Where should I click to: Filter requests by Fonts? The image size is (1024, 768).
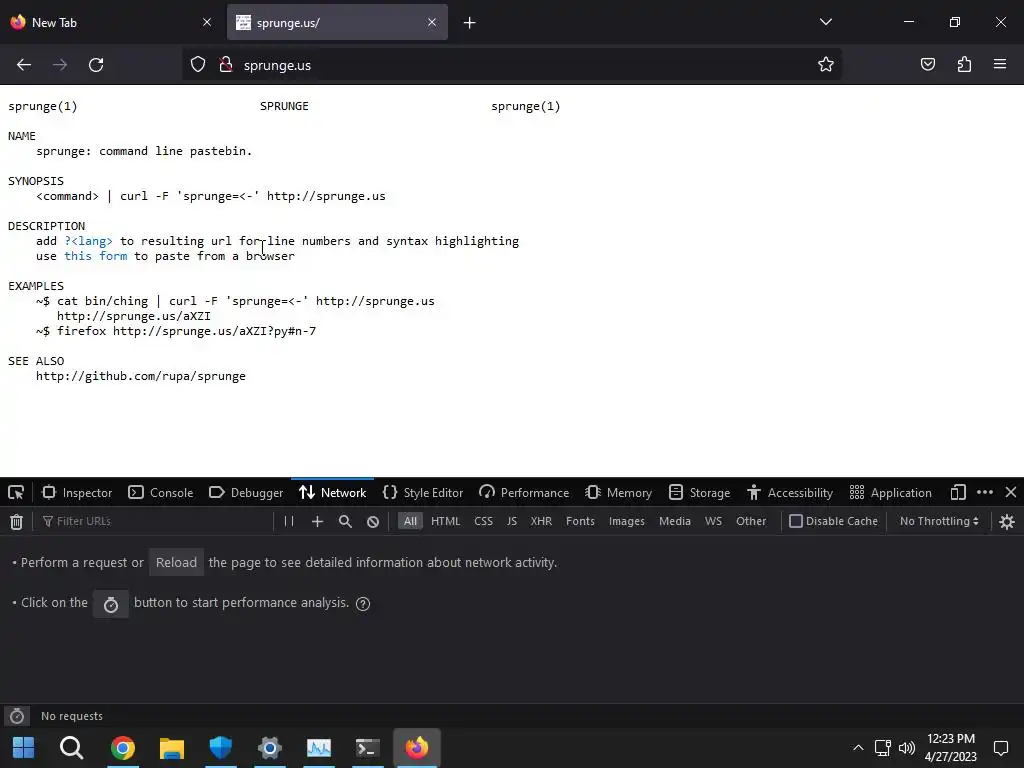[580, 521]
